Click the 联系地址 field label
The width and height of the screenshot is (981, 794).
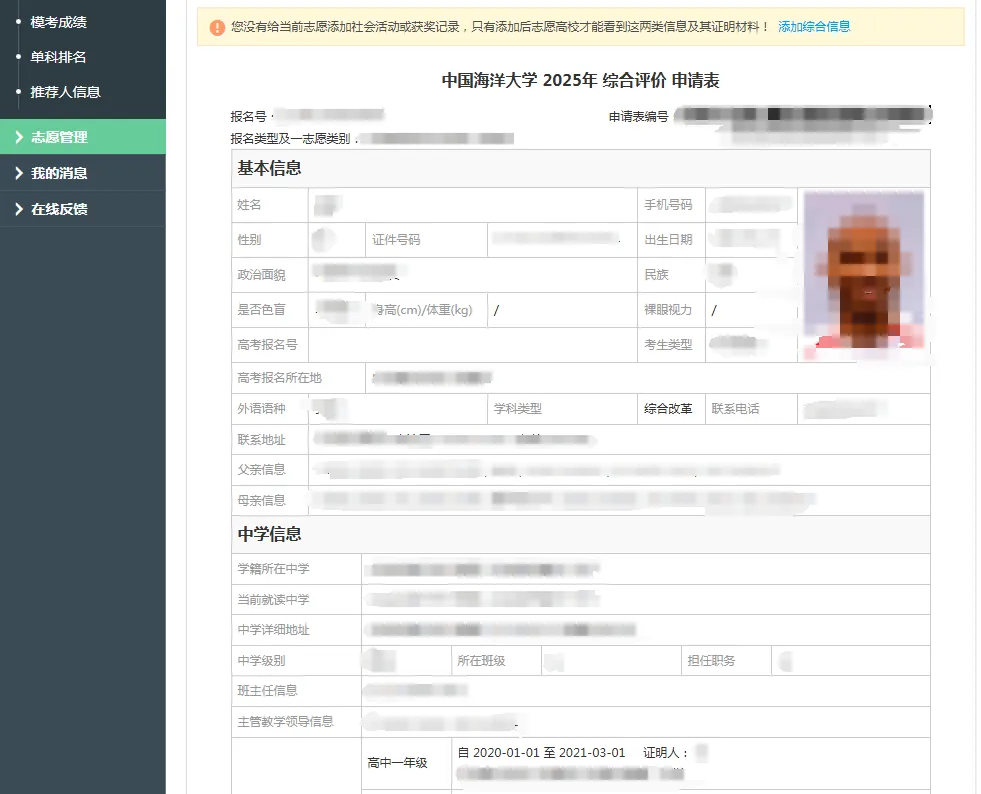pos(262,440)
